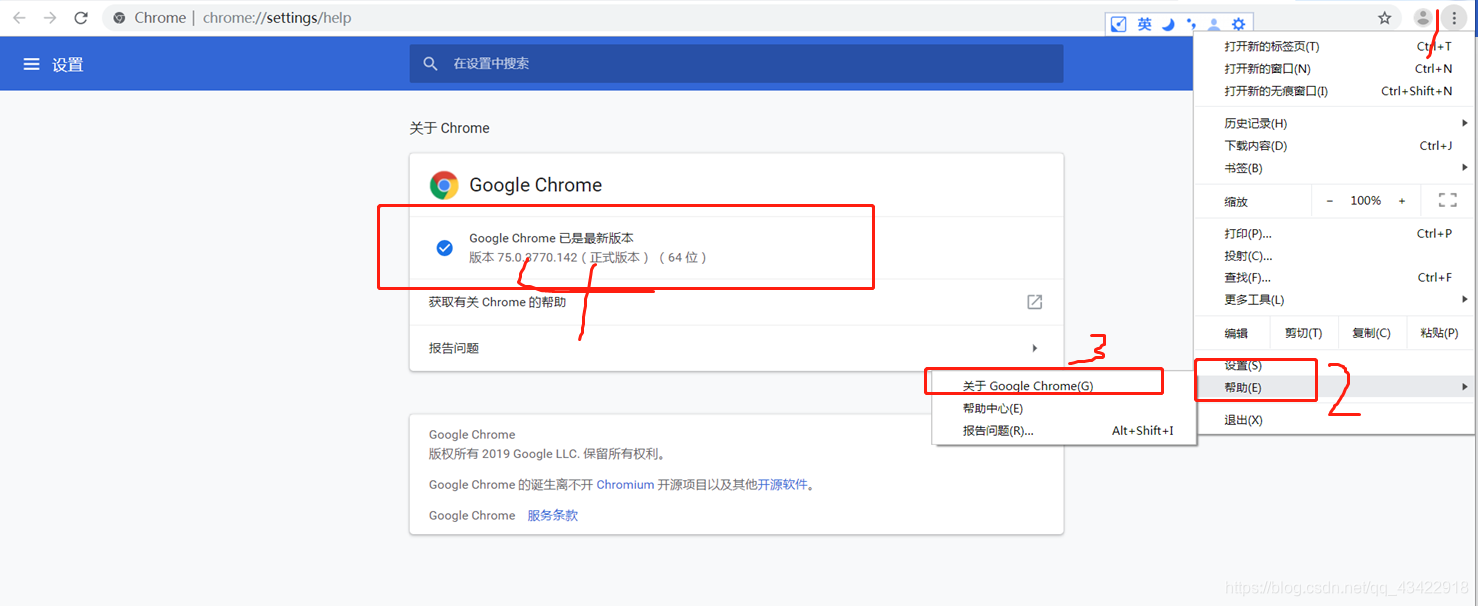This screenshot has height=606, width=1478.
Task: Expand 更多工具(L) submenu arrow
Action: [x=1465, y=300]
